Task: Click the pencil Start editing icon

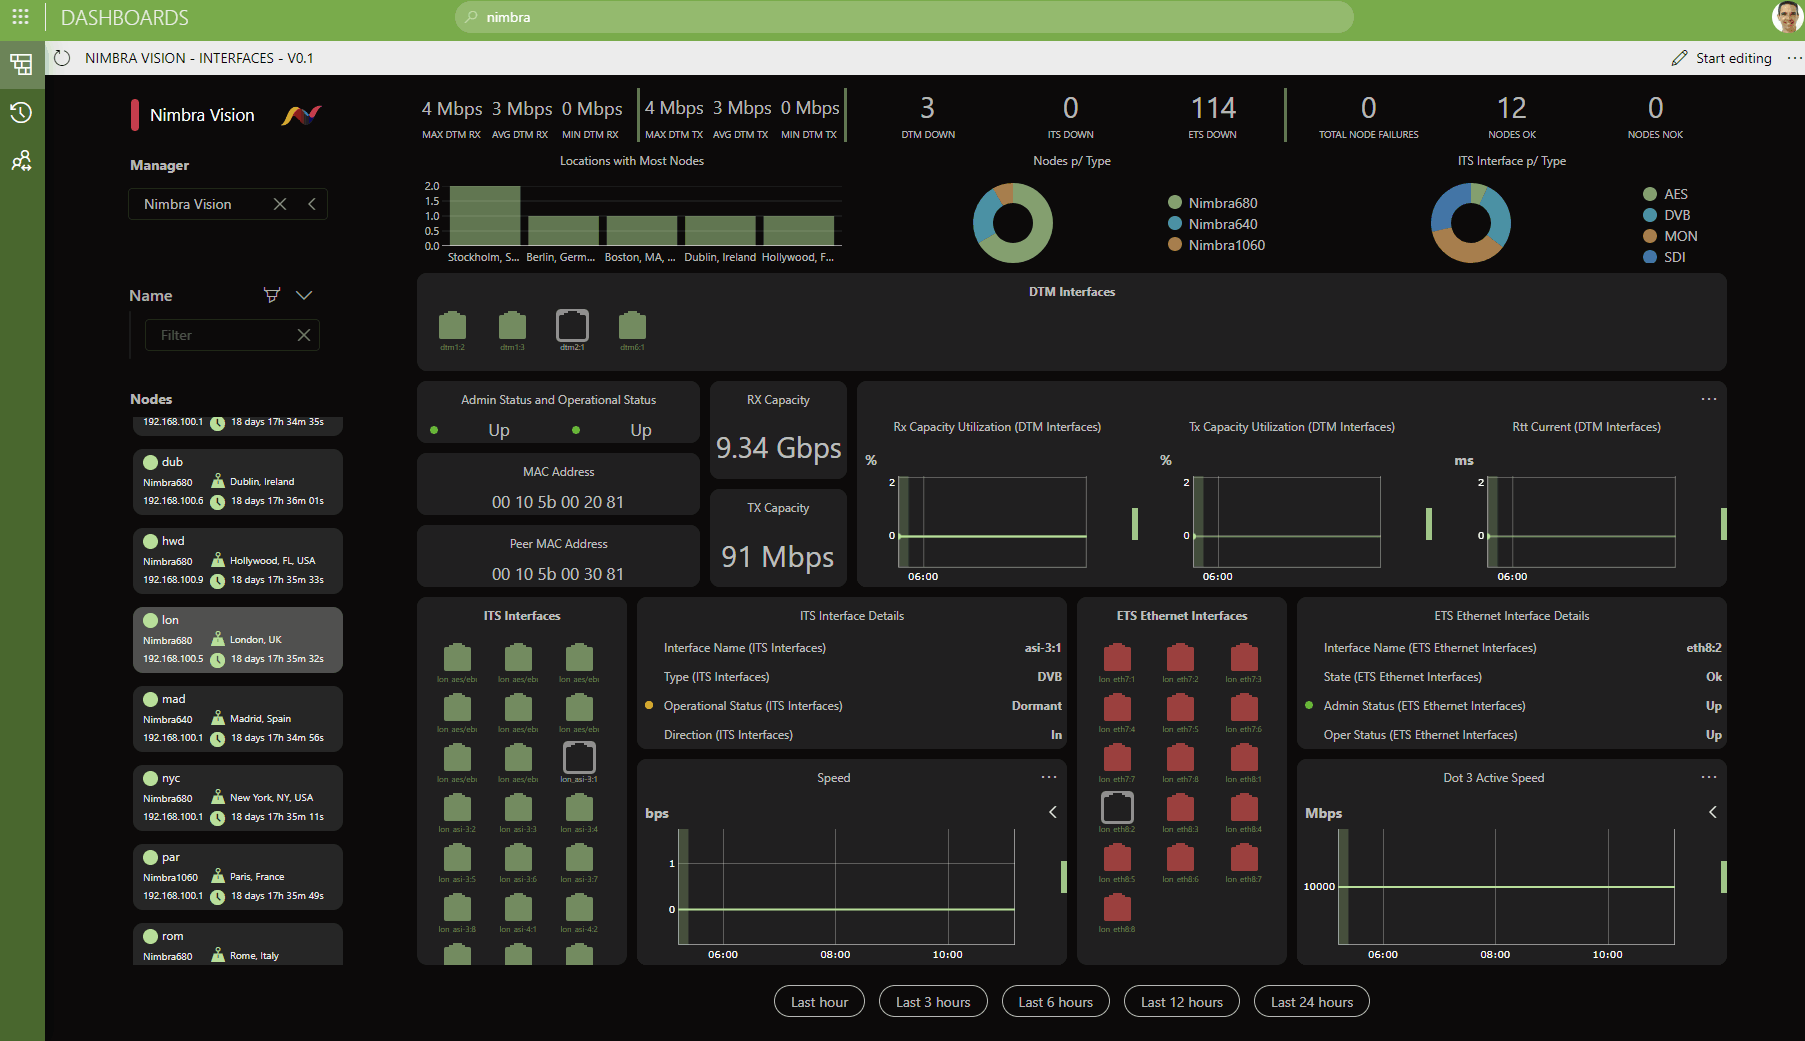Action: (1679, 58)
